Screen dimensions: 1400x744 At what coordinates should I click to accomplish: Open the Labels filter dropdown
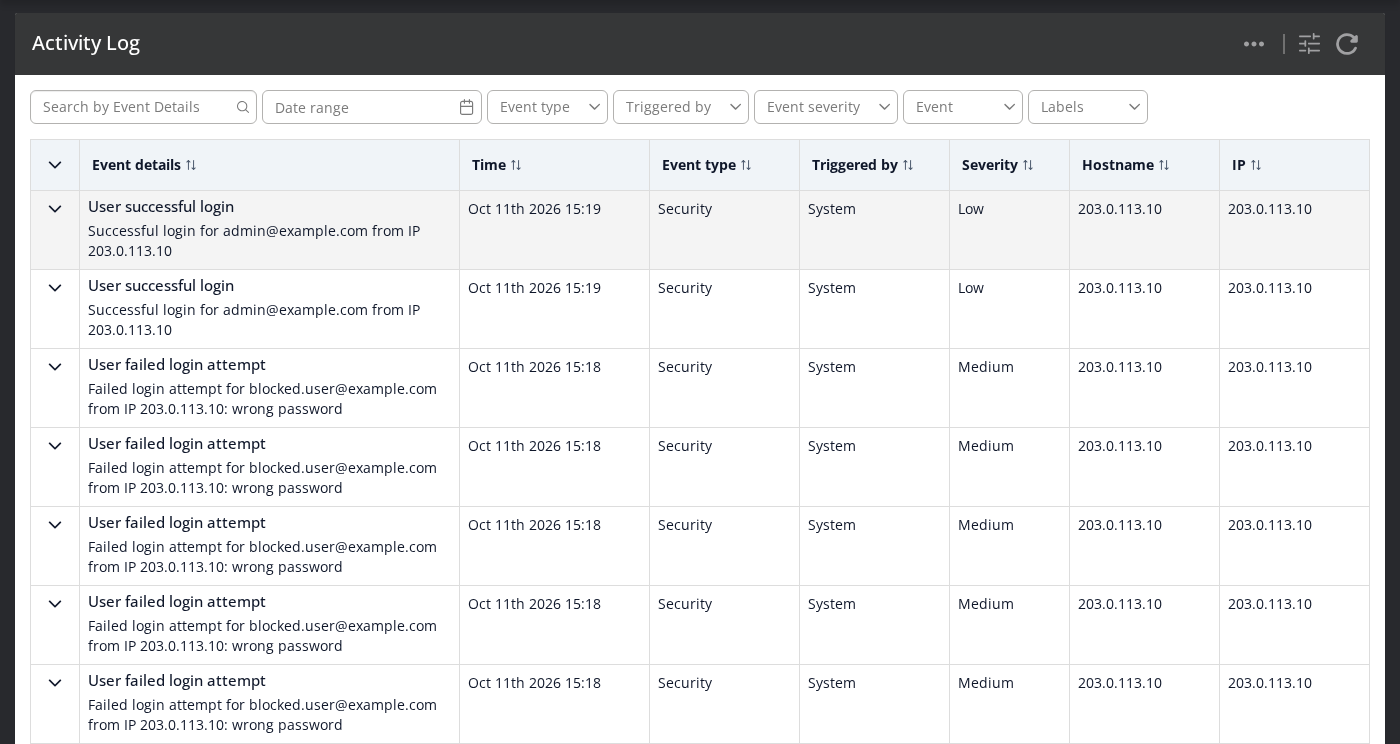1088,107
